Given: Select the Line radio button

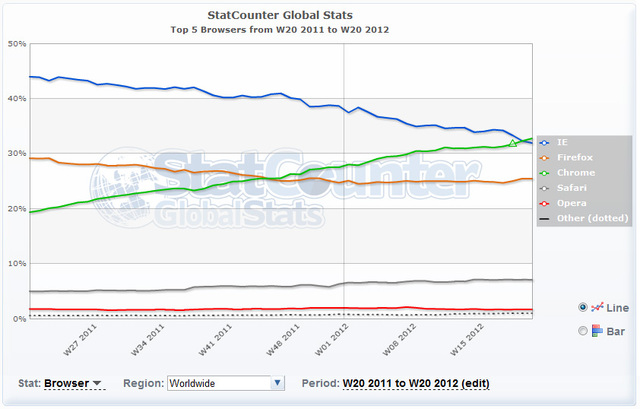Looking at the screenshot, I should point(582,307).
